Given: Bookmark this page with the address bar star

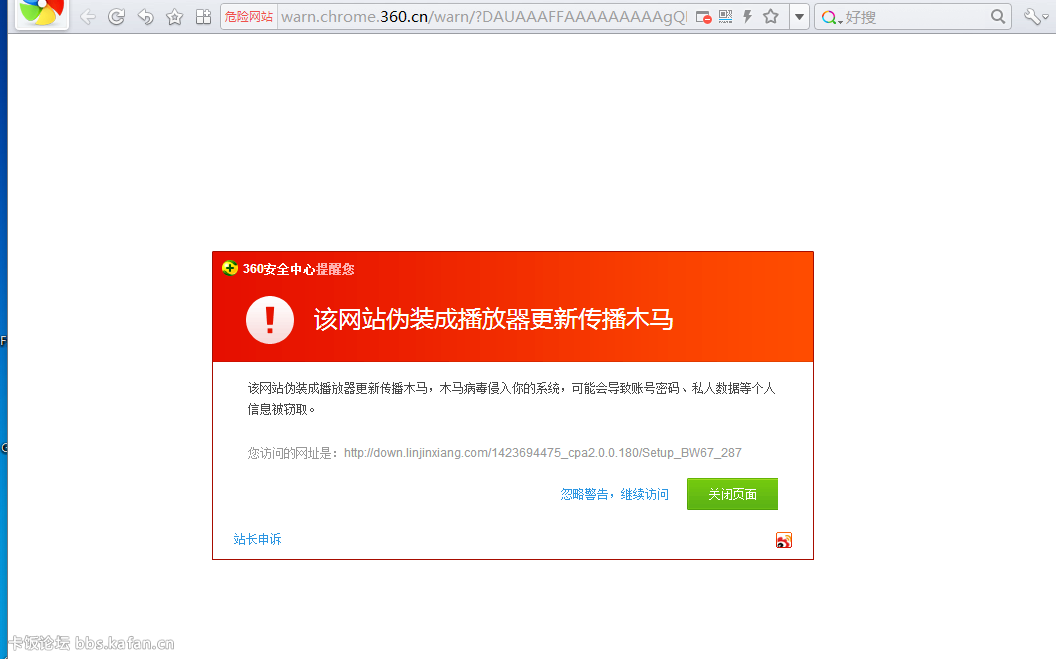Looking at the screenshot, I should click(771, 17).
